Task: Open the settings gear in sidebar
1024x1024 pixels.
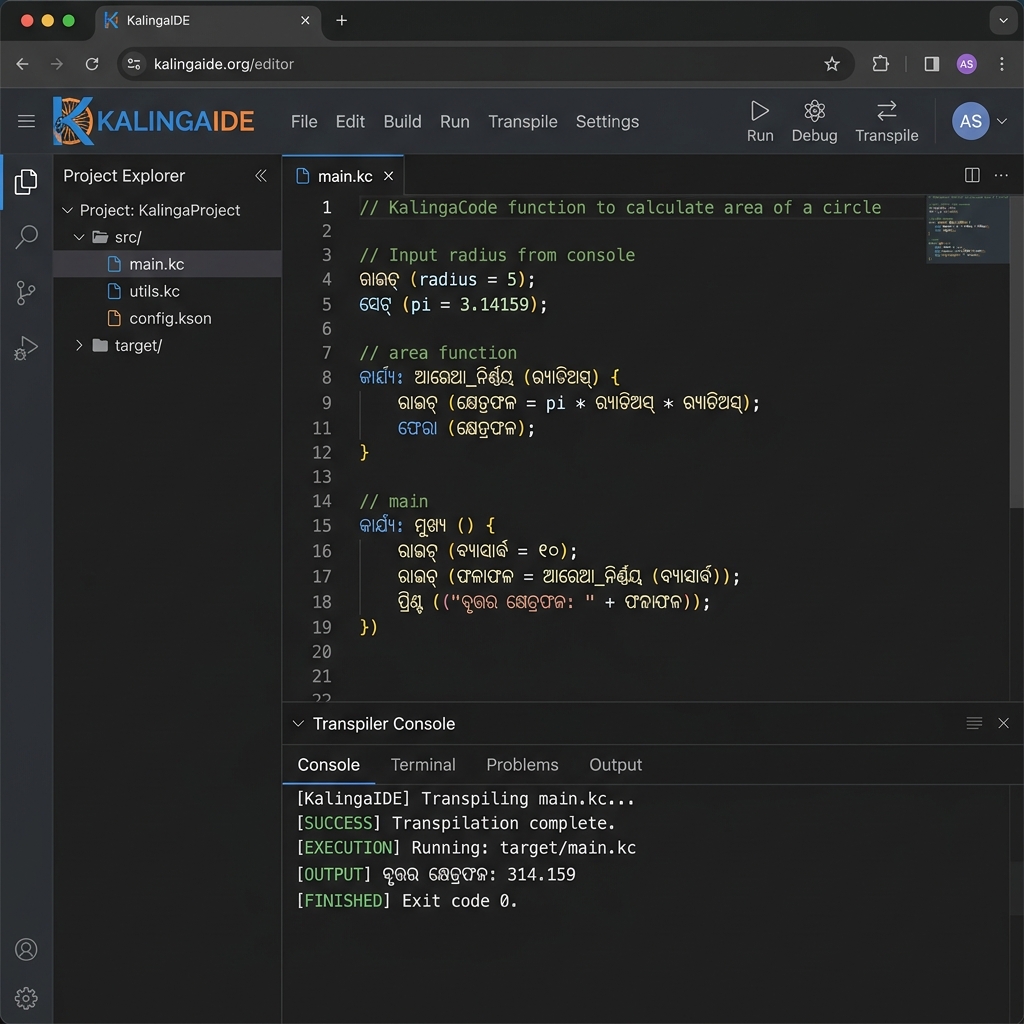Action: [x=26, y=998]
